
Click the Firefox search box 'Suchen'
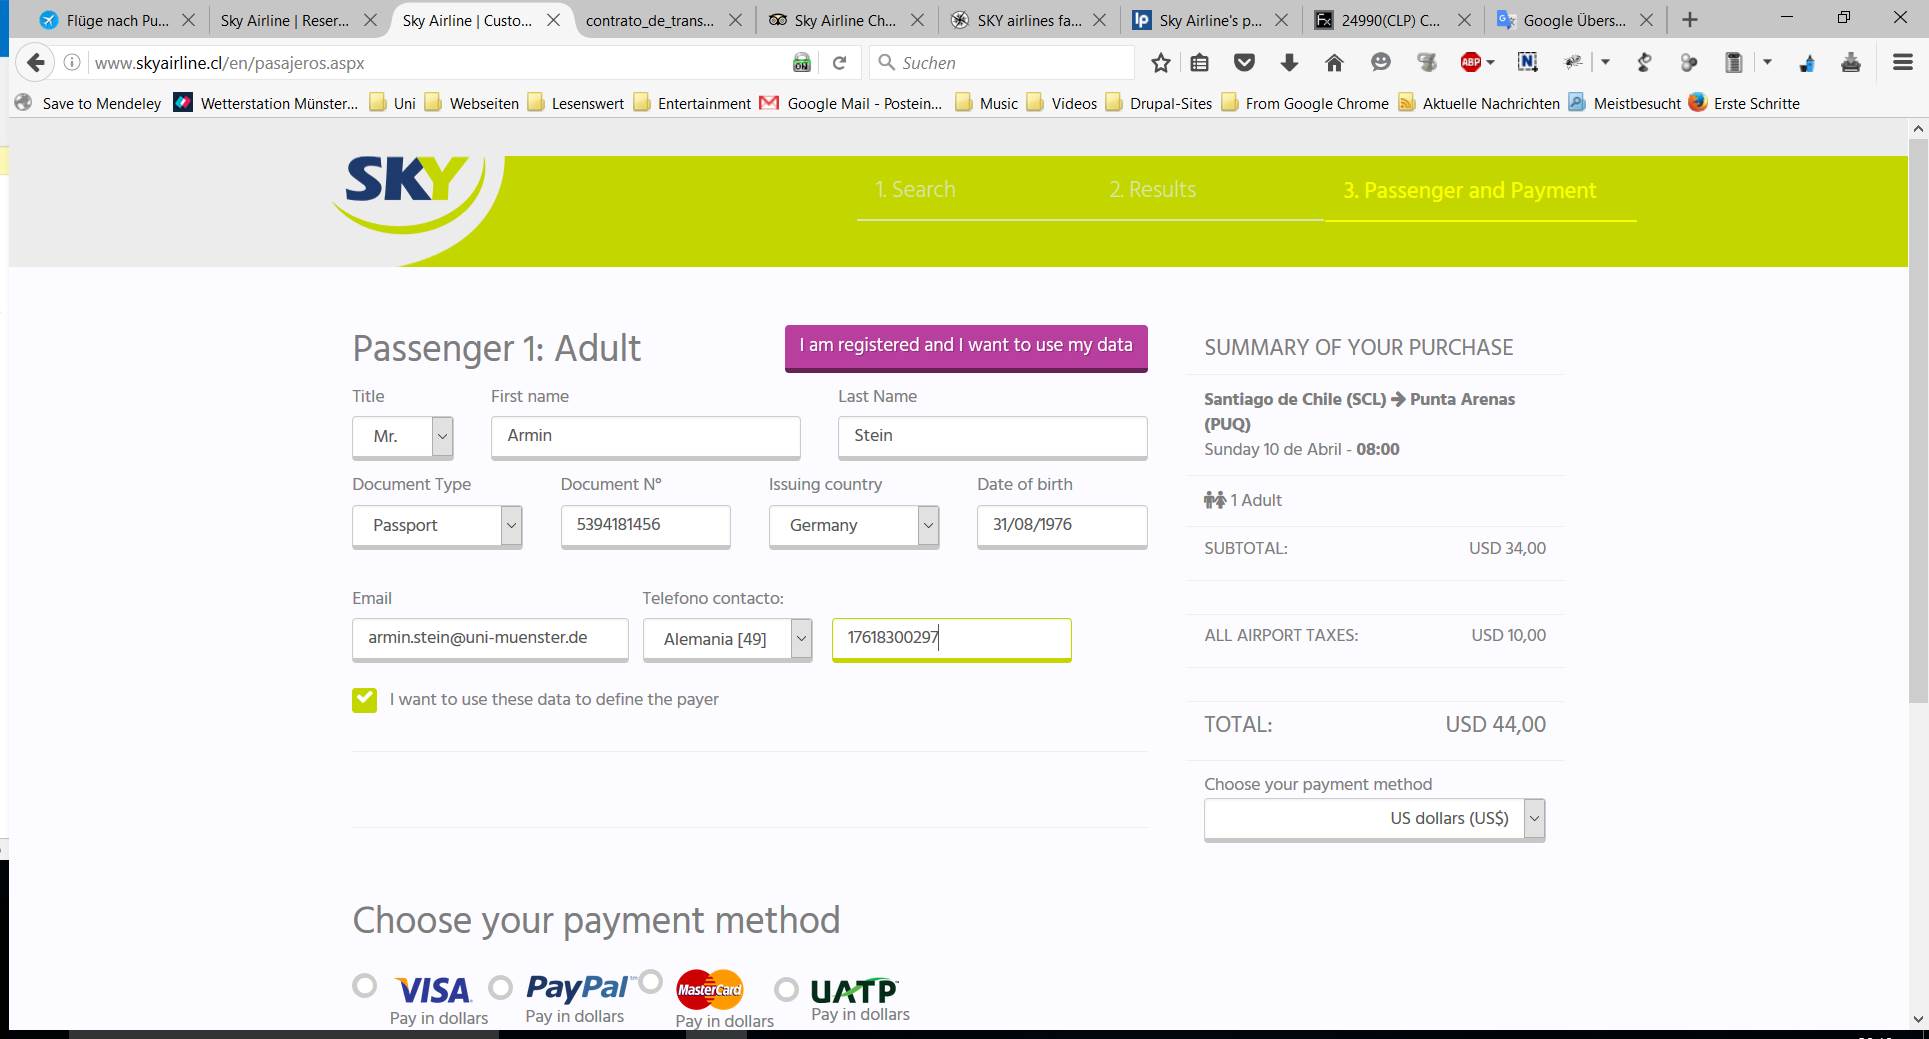(1002, 63)
